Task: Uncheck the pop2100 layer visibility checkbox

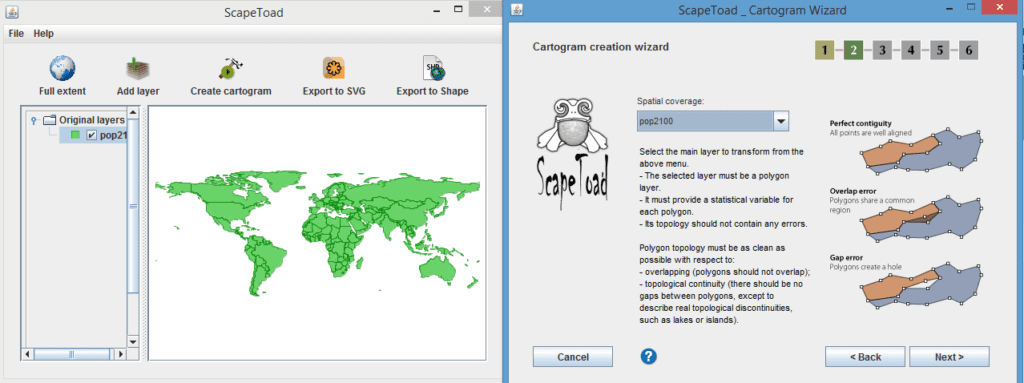Action: click(91, 135)
